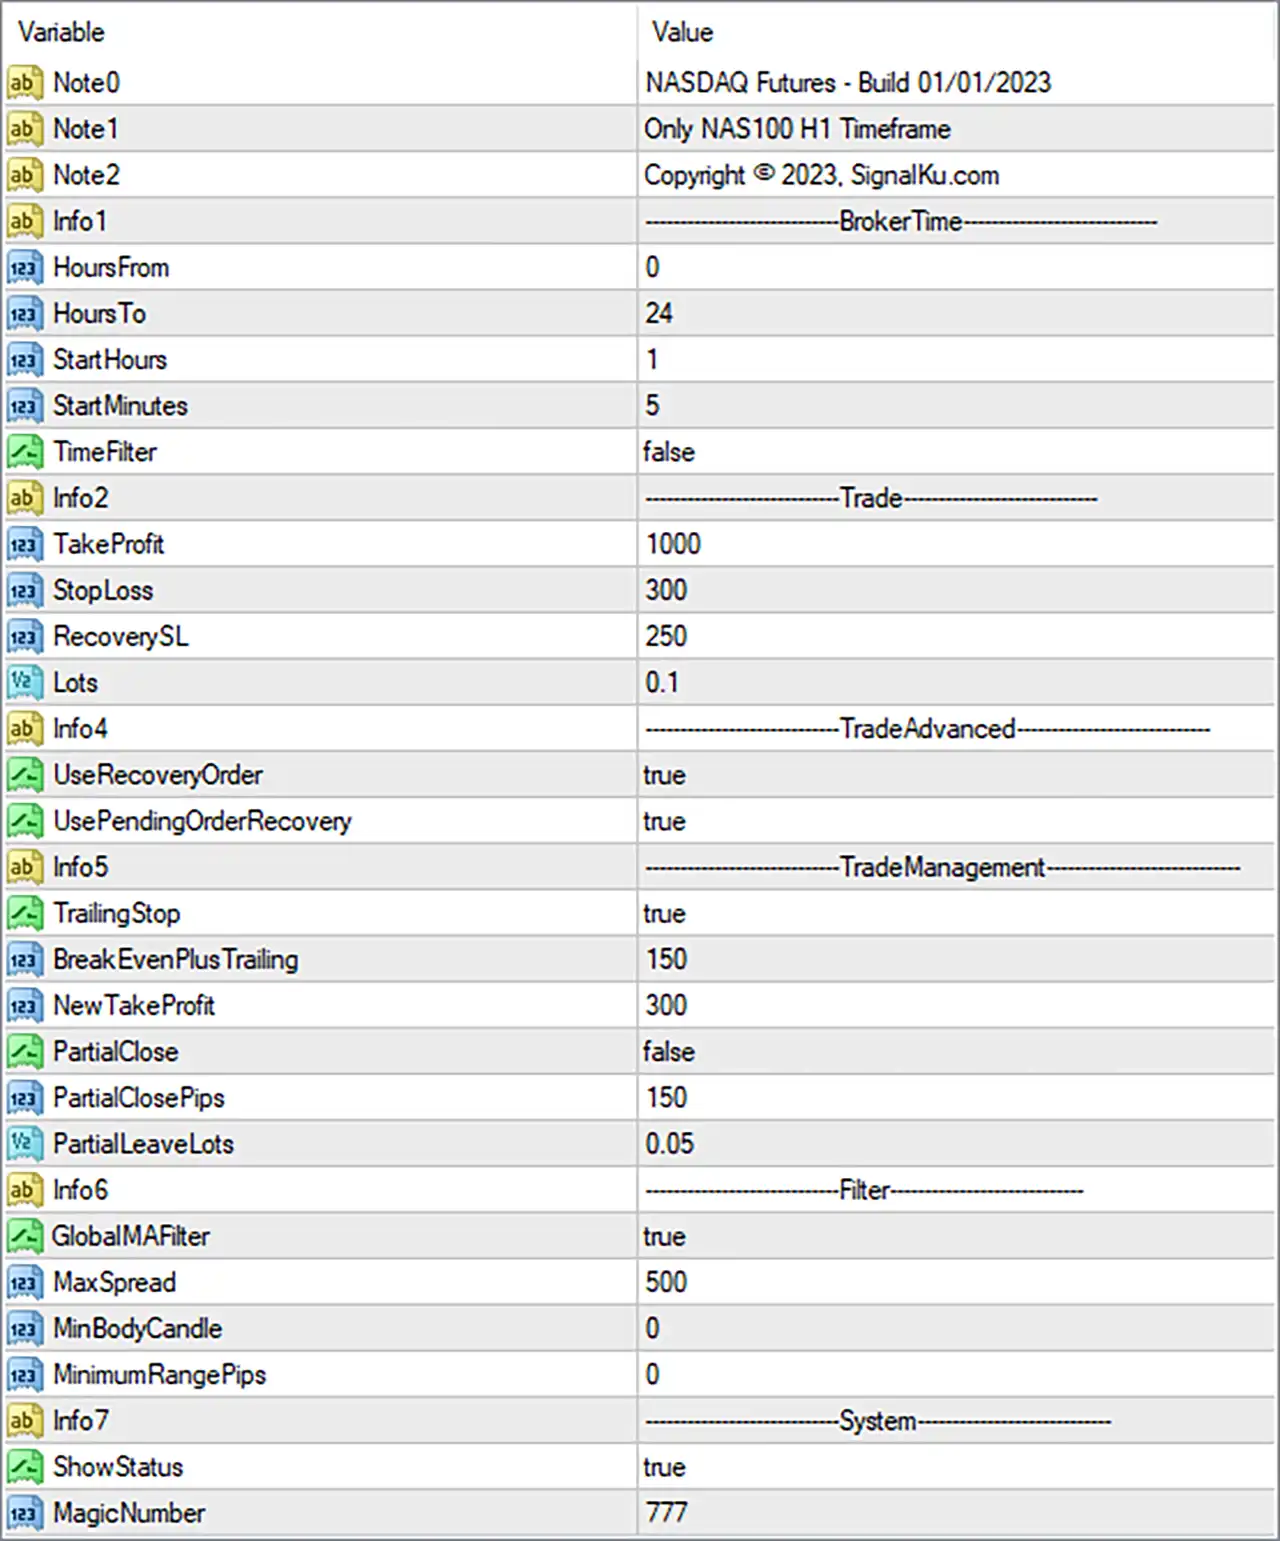Viewport: 1280px width, 1541px height.
Task: Select the Note1 variable name
Action: (x=86, y=129)
